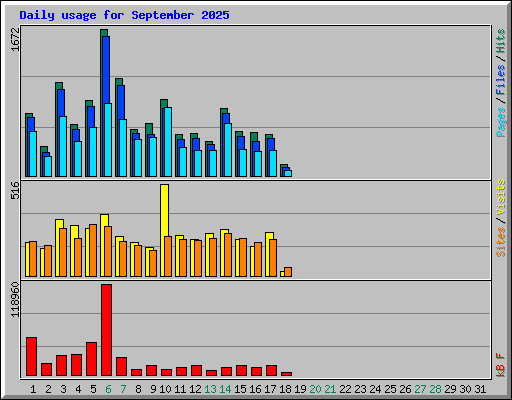The image size is (512, 400).
Task: Click the 'Files' legend label
Action: pyautogui.click(x=500, y=80)
